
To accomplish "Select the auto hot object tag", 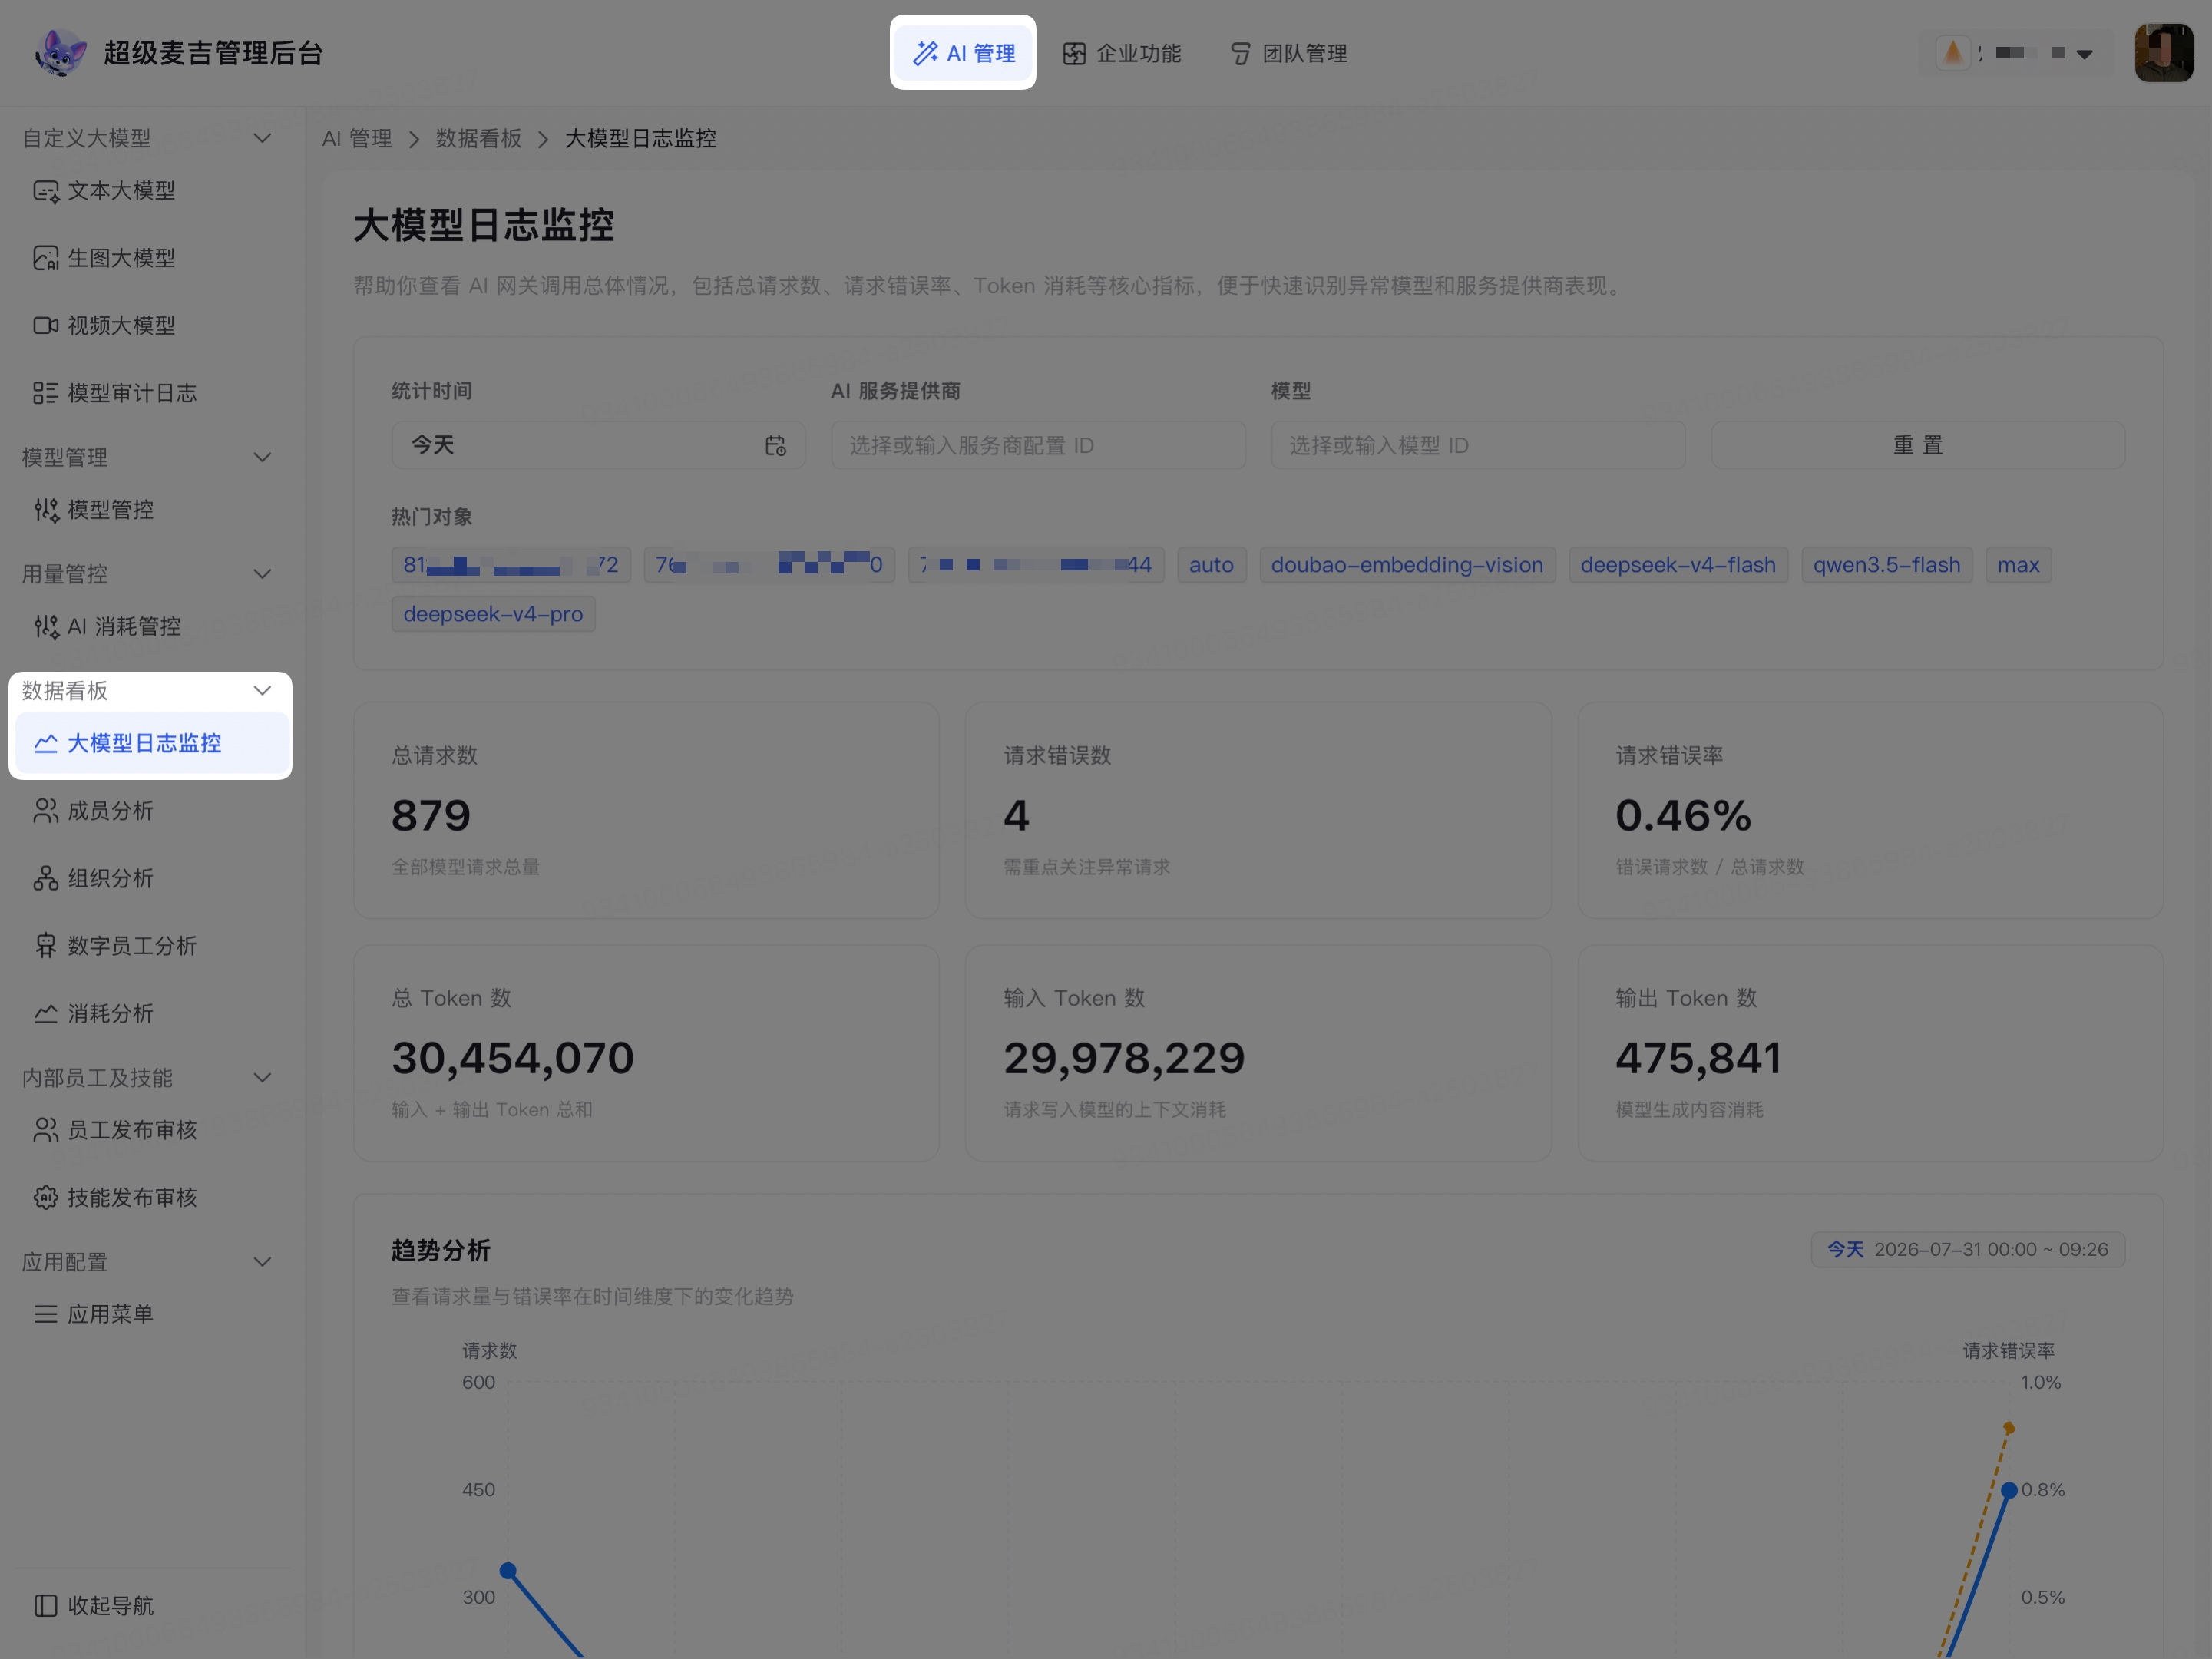I will point(1211,566).
